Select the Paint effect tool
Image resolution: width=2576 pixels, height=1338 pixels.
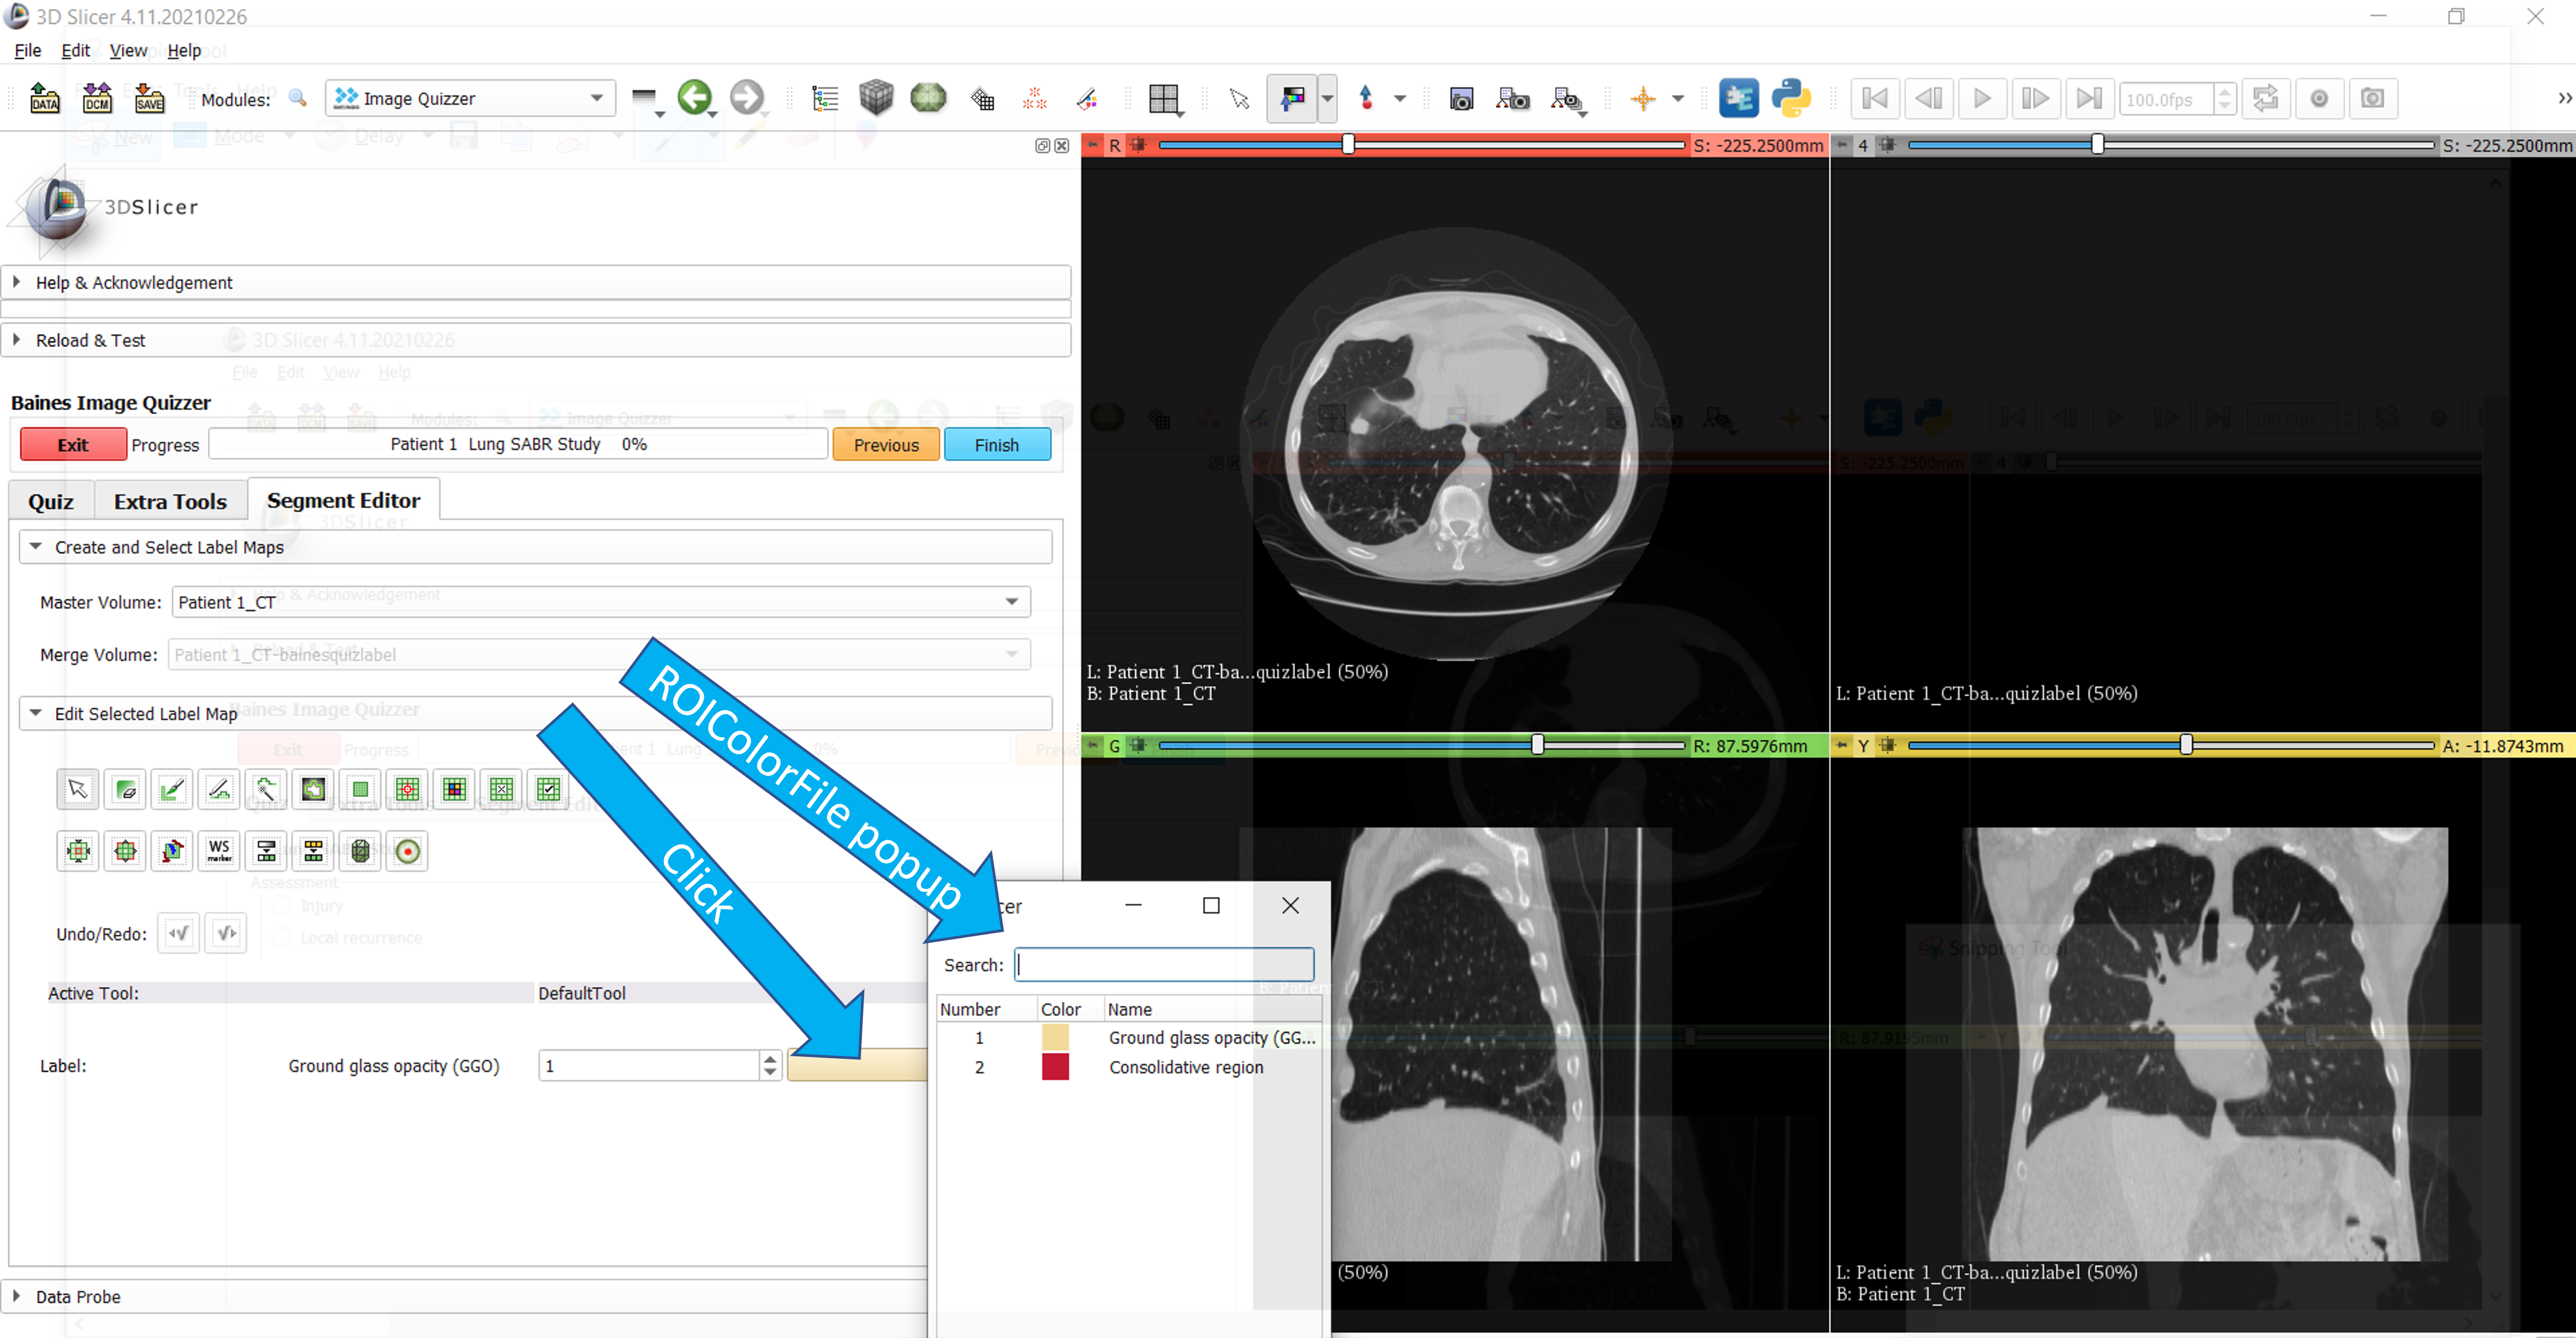(173, 790)
